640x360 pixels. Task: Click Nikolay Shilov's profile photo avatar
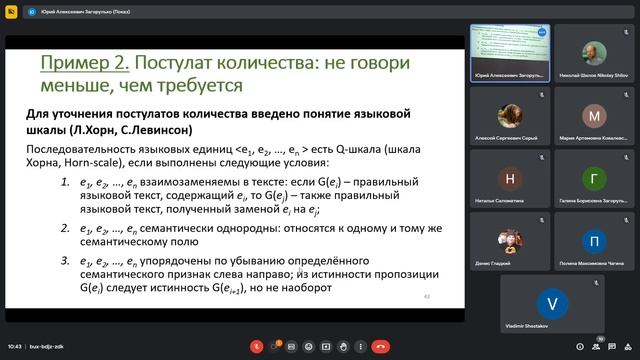(x=594, y=53)
